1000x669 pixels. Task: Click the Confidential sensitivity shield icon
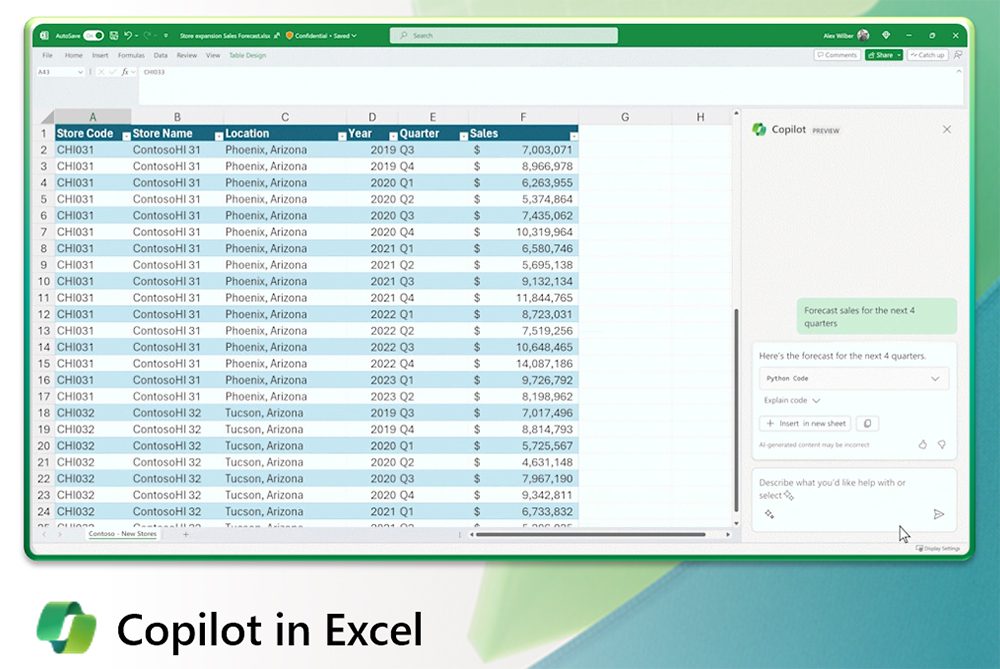click(290, 36)
